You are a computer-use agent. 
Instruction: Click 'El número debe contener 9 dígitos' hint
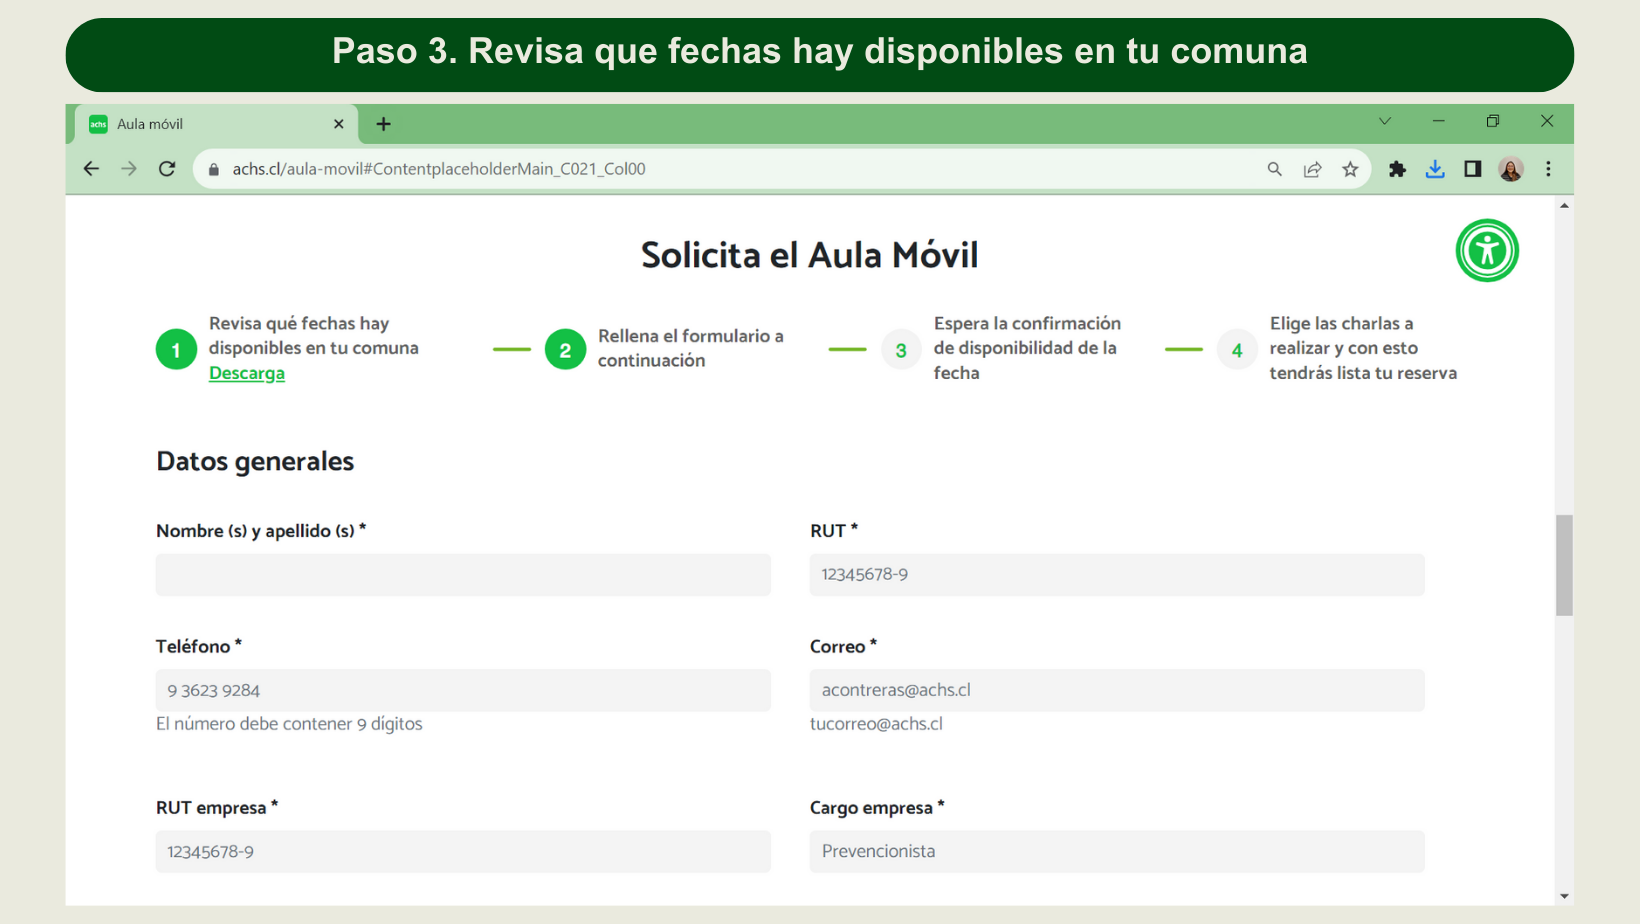point(289,724)
